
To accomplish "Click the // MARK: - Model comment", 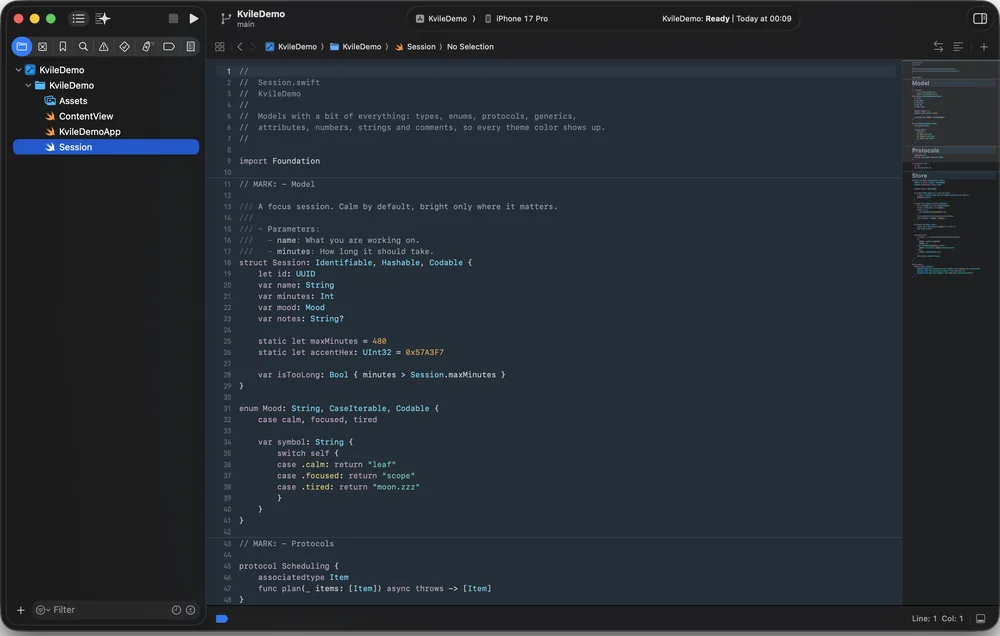I will coord(277,184).
